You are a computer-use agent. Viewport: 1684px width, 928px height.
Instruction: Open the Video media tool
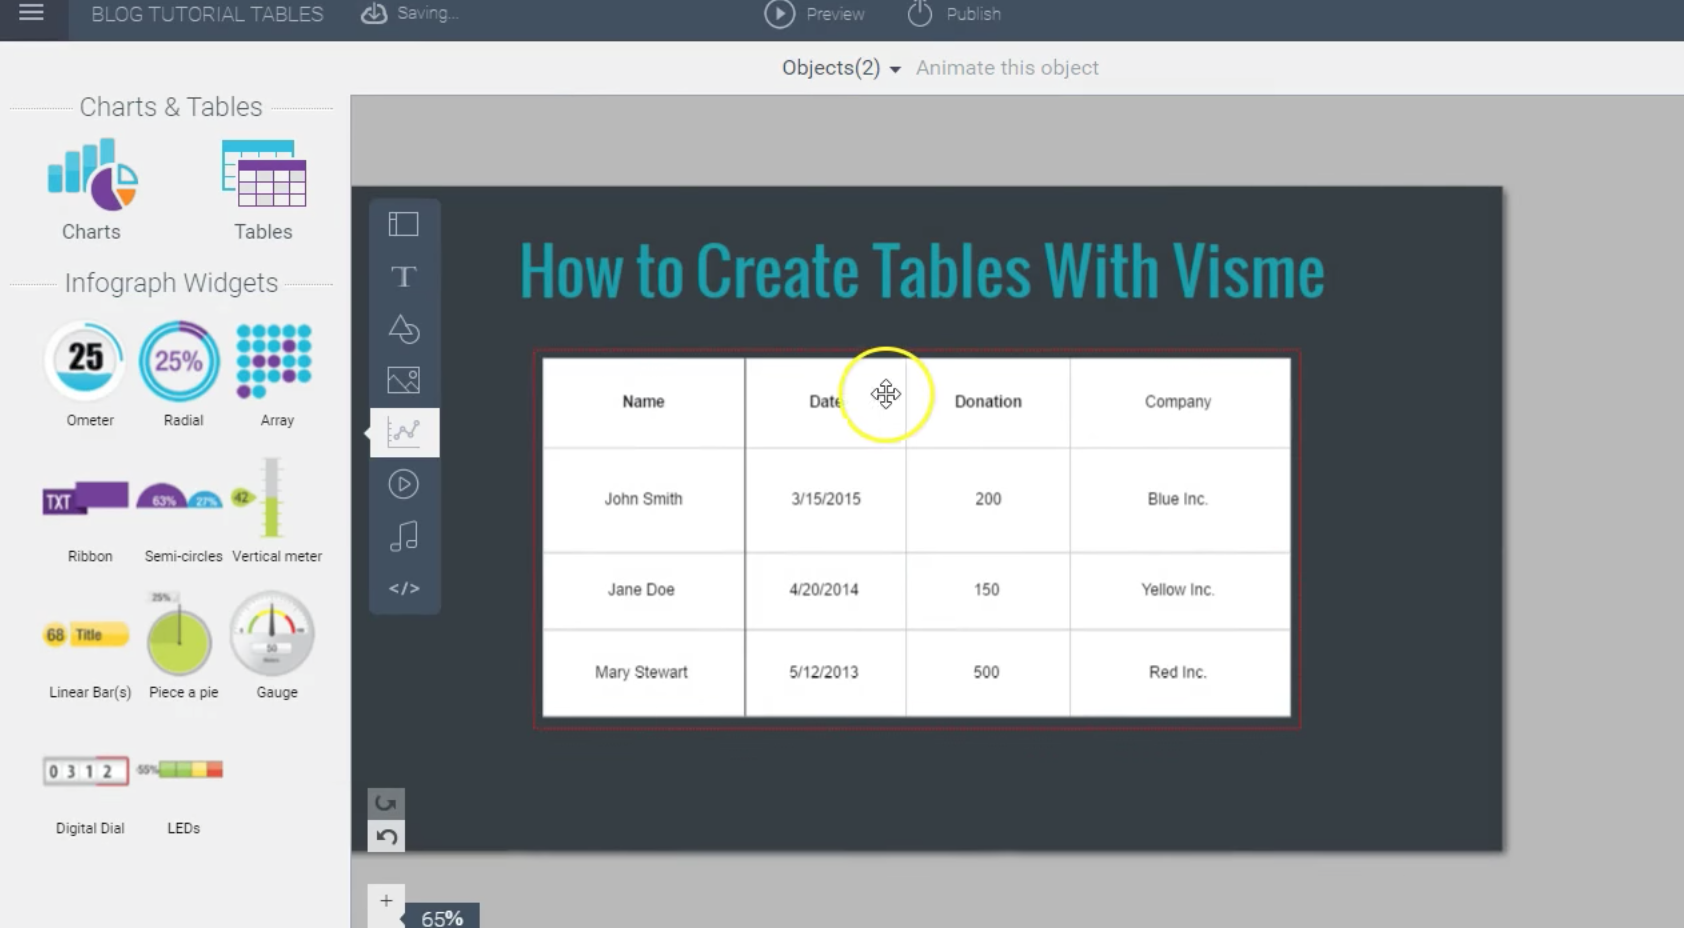[404, 485]
